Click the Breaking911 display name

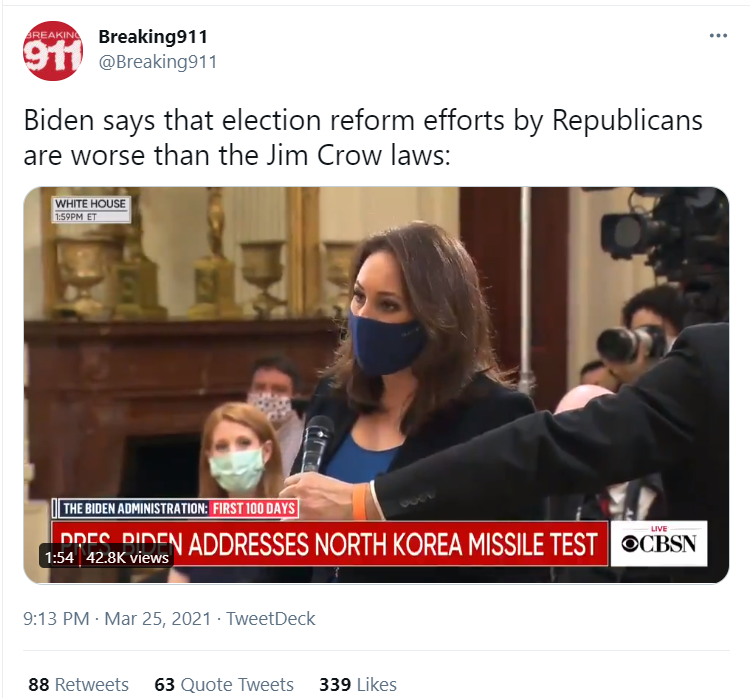153,36
